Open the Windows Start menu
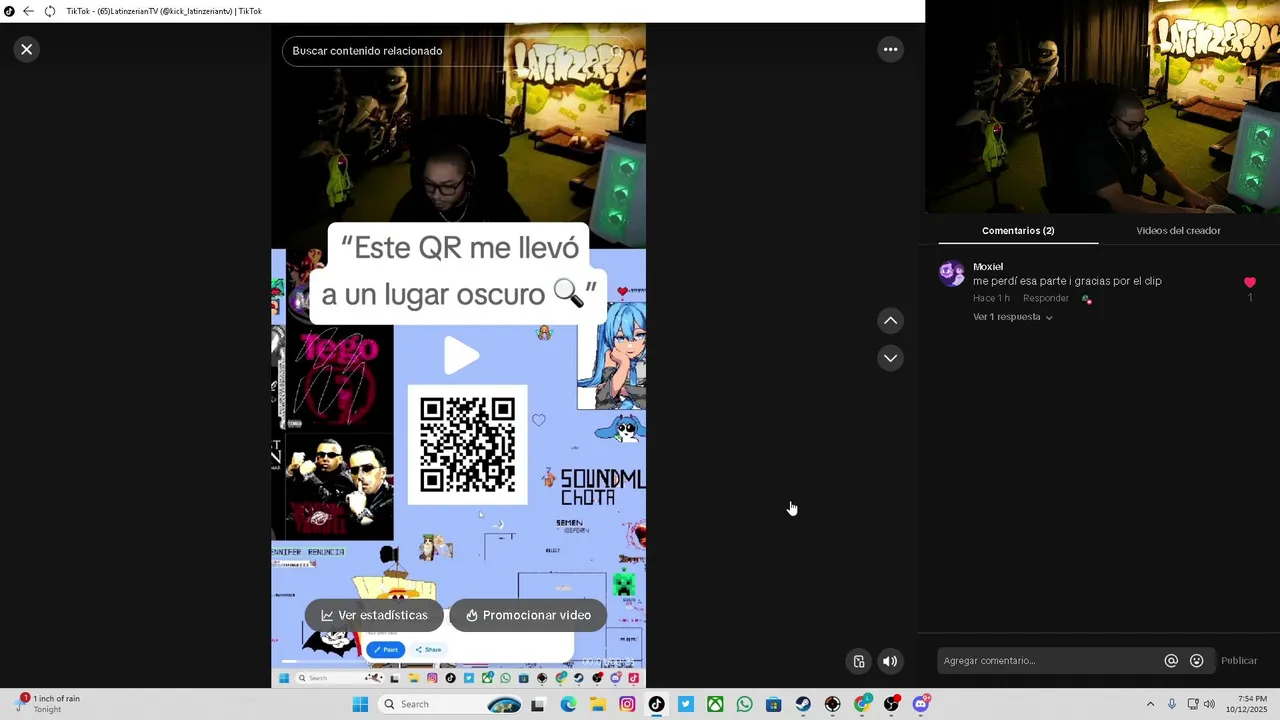1280x720 pixels. point(360,704)
